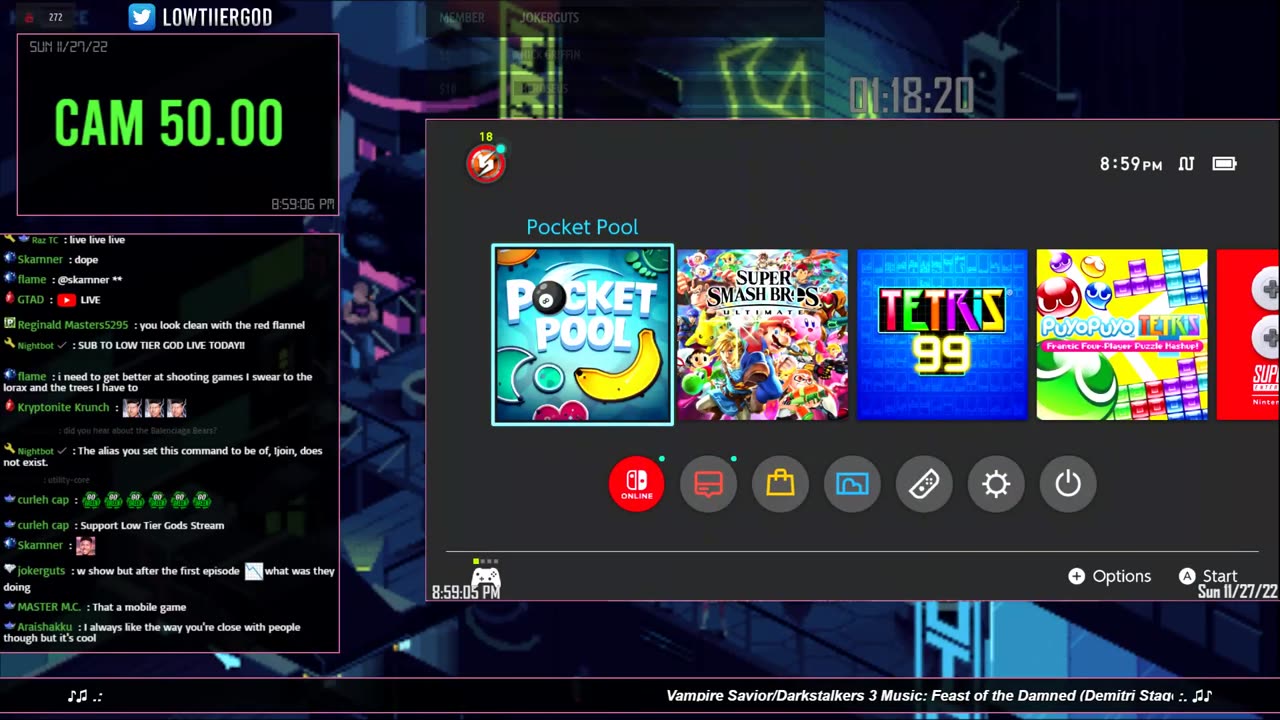
Task: Click the CAM 50.00 text
Action: (168, 124)
